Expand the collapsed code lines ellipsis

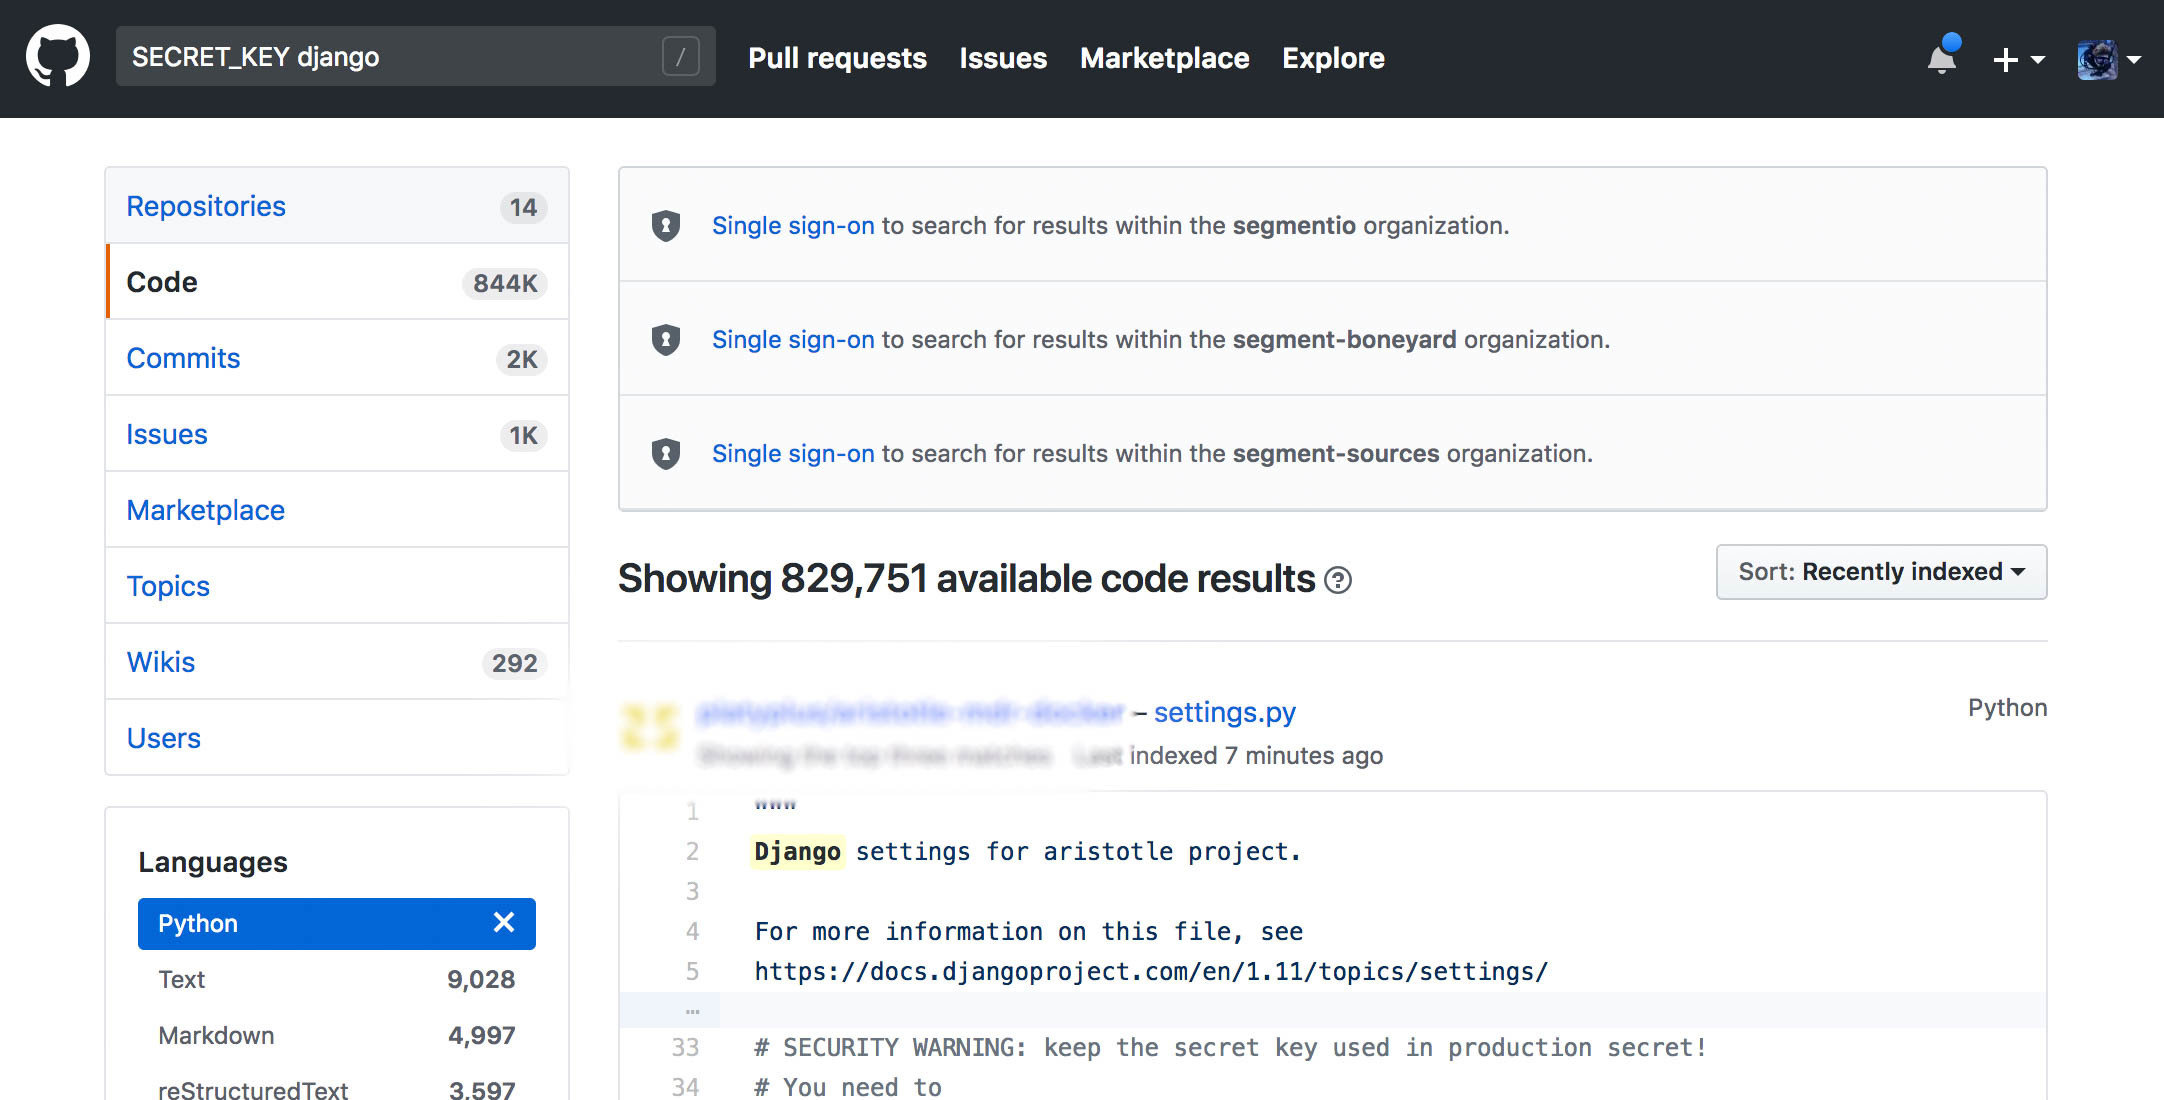692,1010
